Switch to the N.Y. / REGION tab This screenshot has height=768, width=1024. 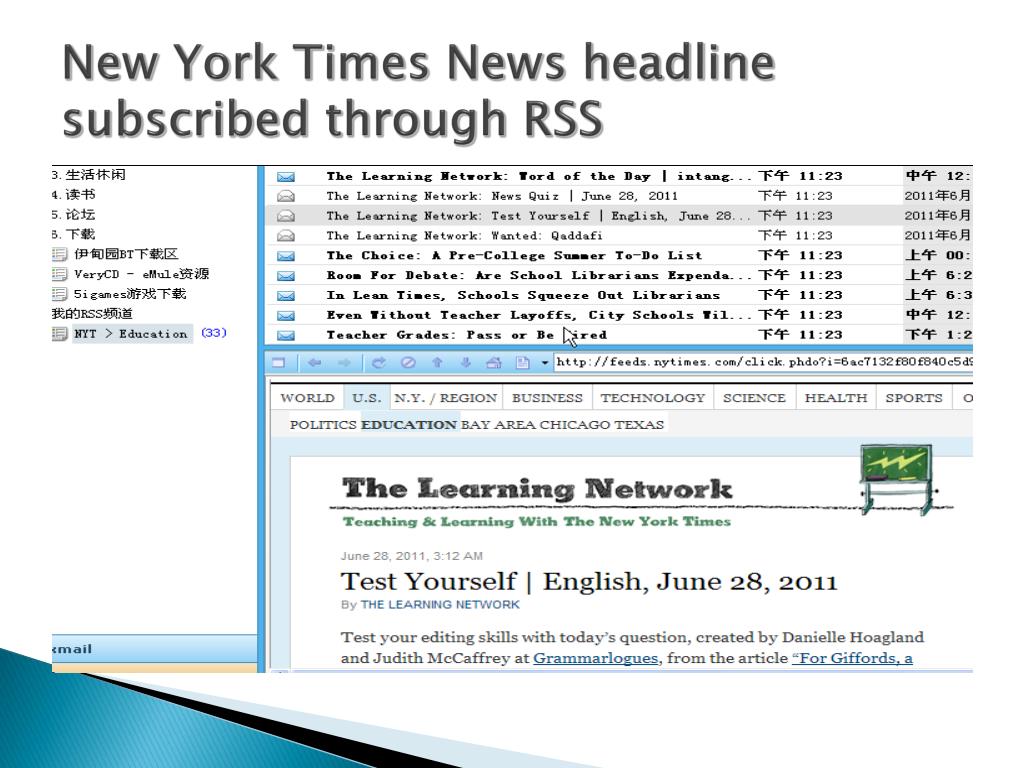(x=445, y=398)
